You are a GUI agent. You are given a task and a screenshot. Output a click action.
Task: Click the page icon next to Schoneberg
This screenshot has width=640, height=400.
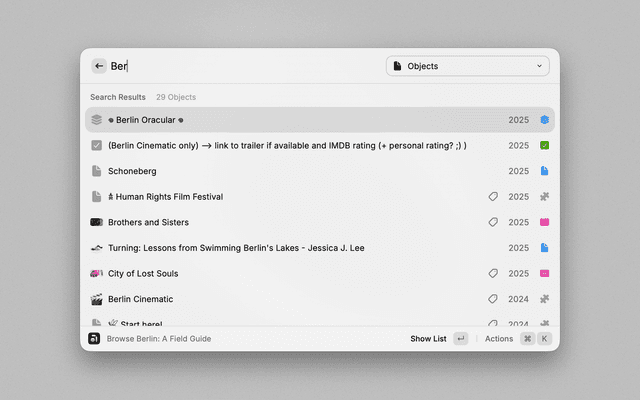click(97, 171)
